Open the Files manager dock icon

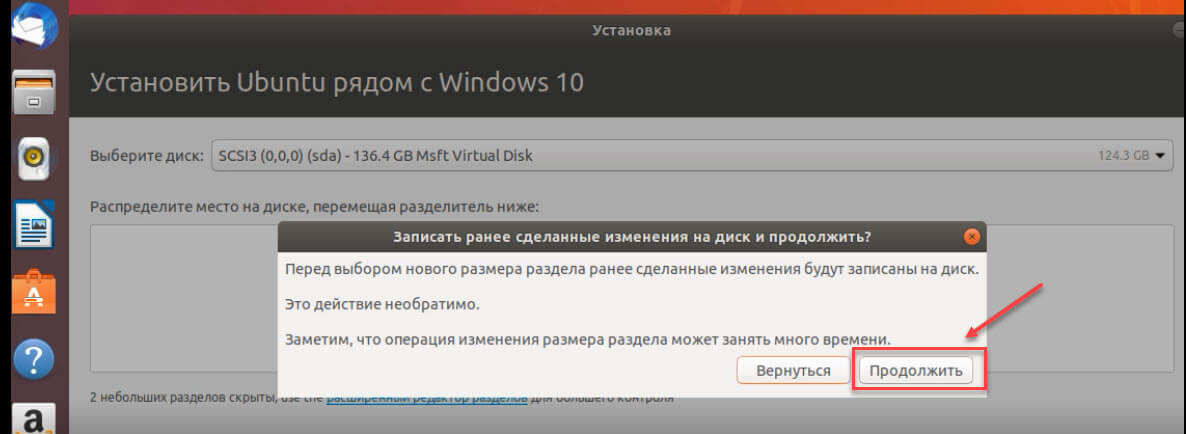pyautogui.click(x=33, y=90)
